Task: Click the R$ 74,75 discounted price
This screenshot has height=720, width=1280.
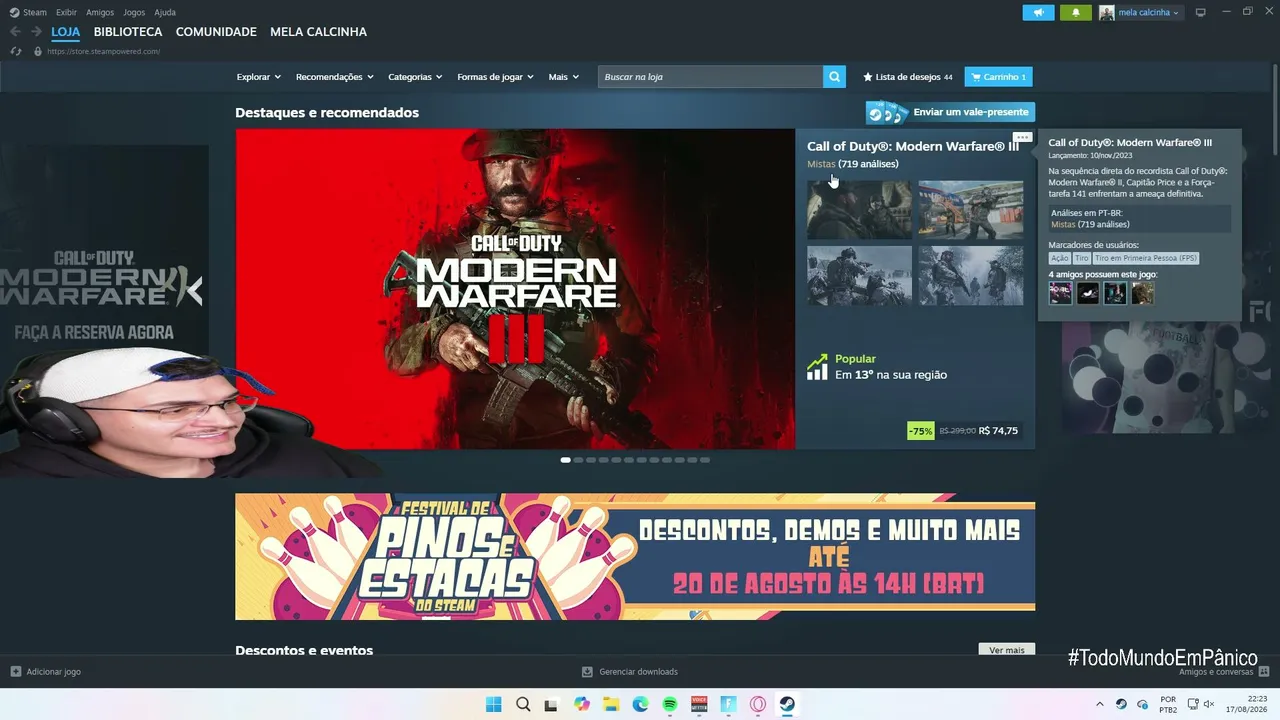Action: point(998,431)
